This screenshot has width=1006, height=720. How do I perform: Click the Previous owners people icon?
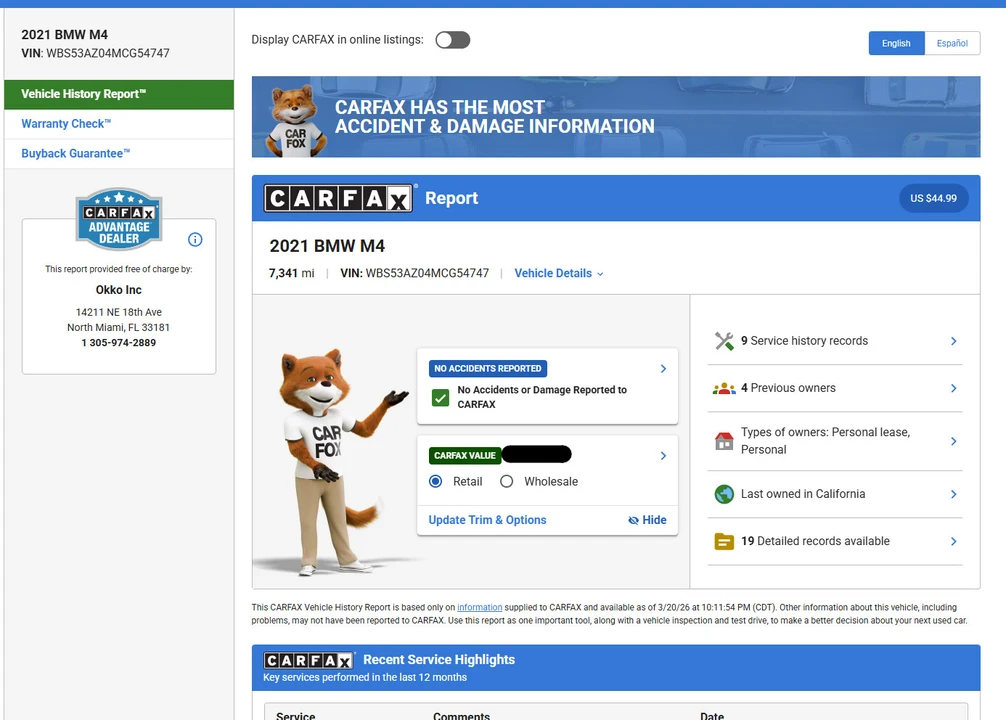[x=724, y=388]
